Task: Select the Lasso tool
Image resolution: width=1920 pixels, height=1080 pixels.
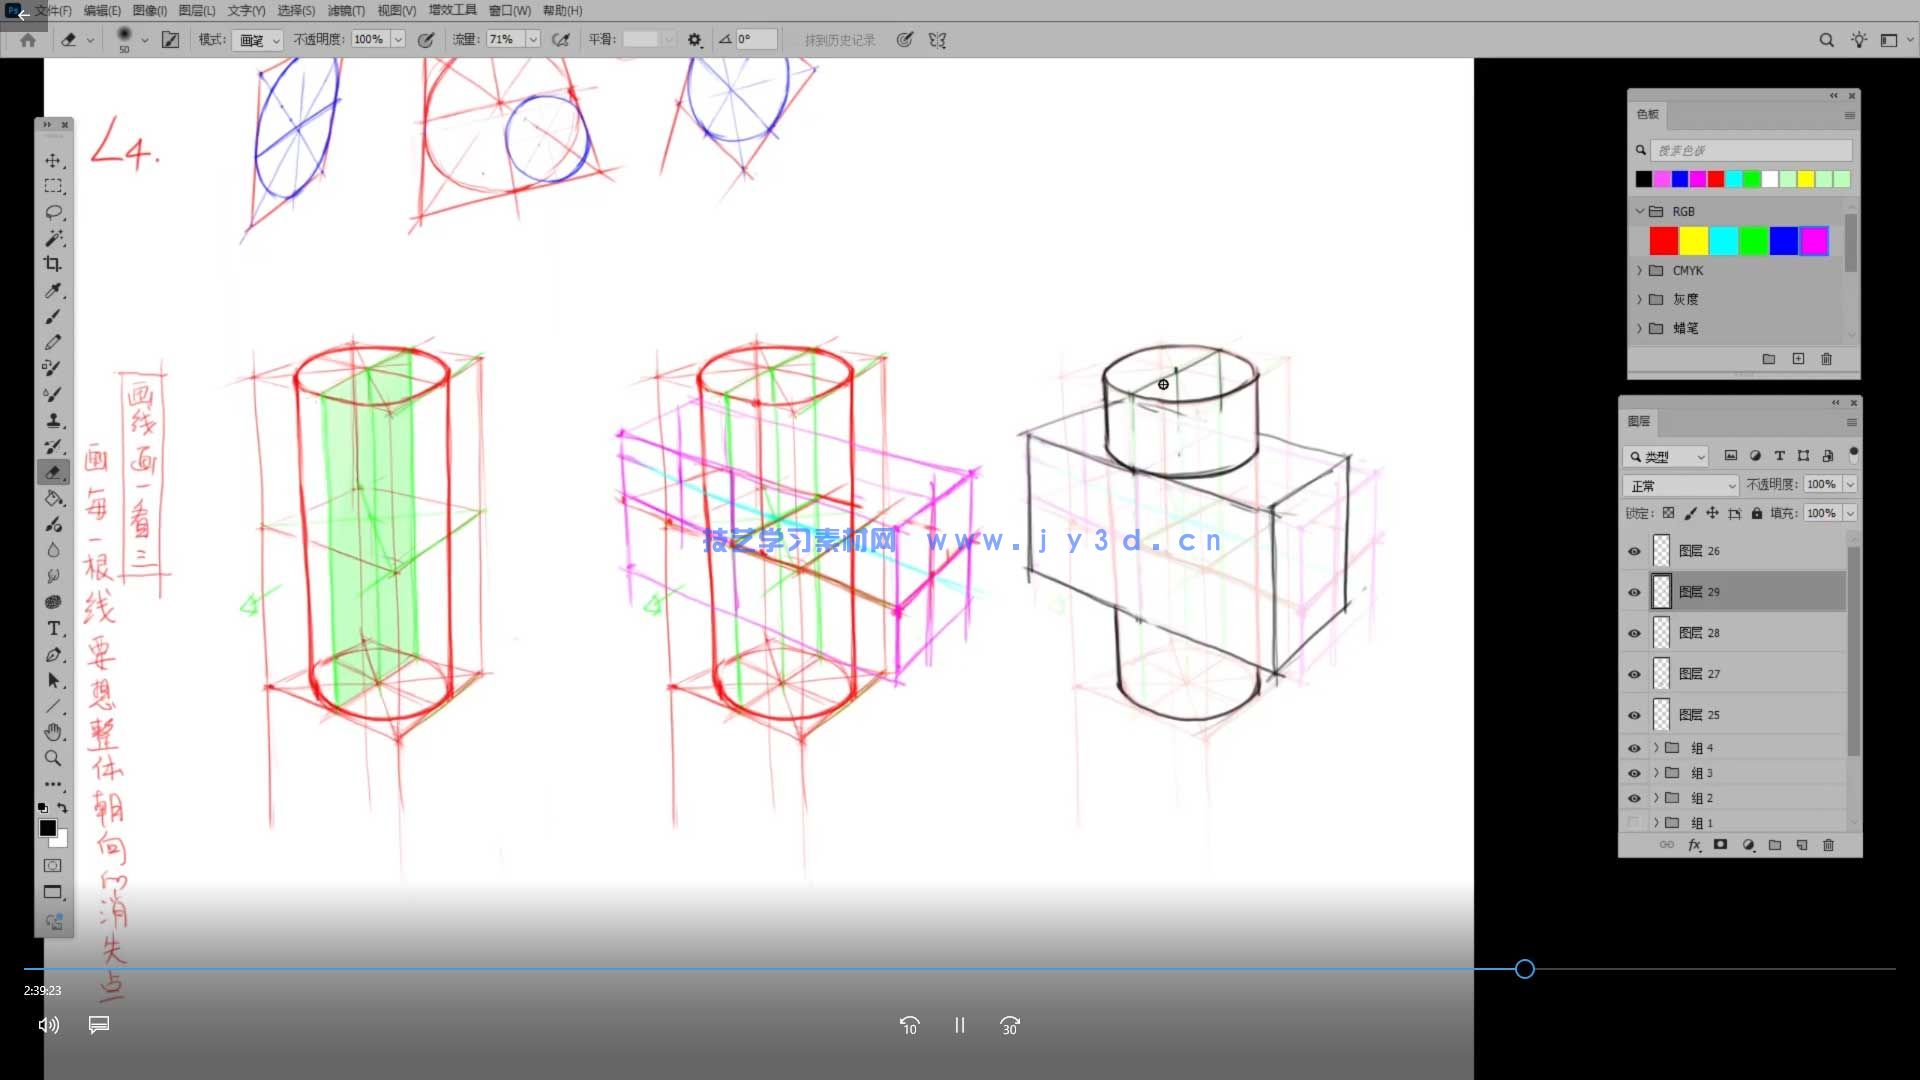Action: pos(53,212)
